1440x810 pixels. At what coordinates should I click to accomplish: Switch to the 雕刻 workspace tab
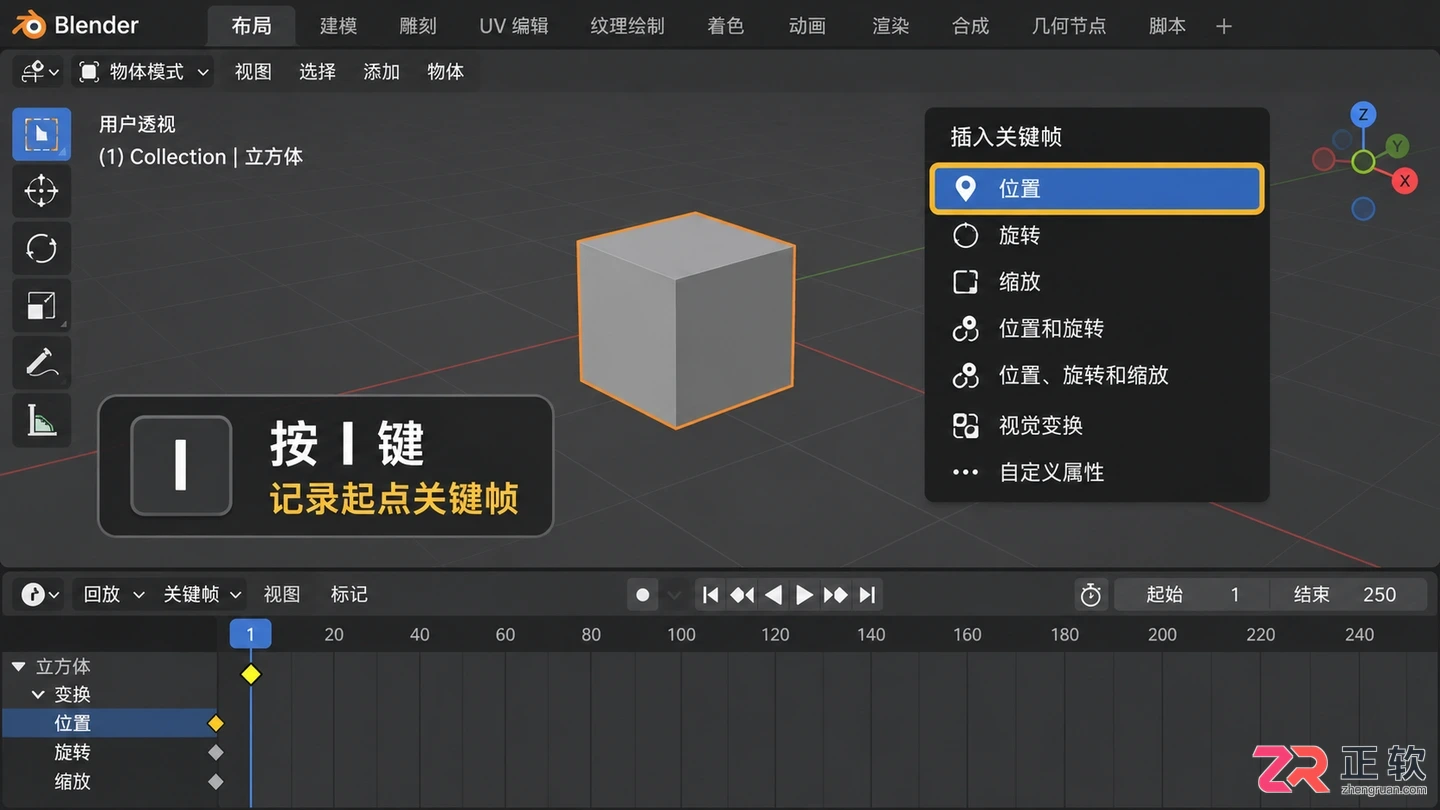(x=418, y=26)
